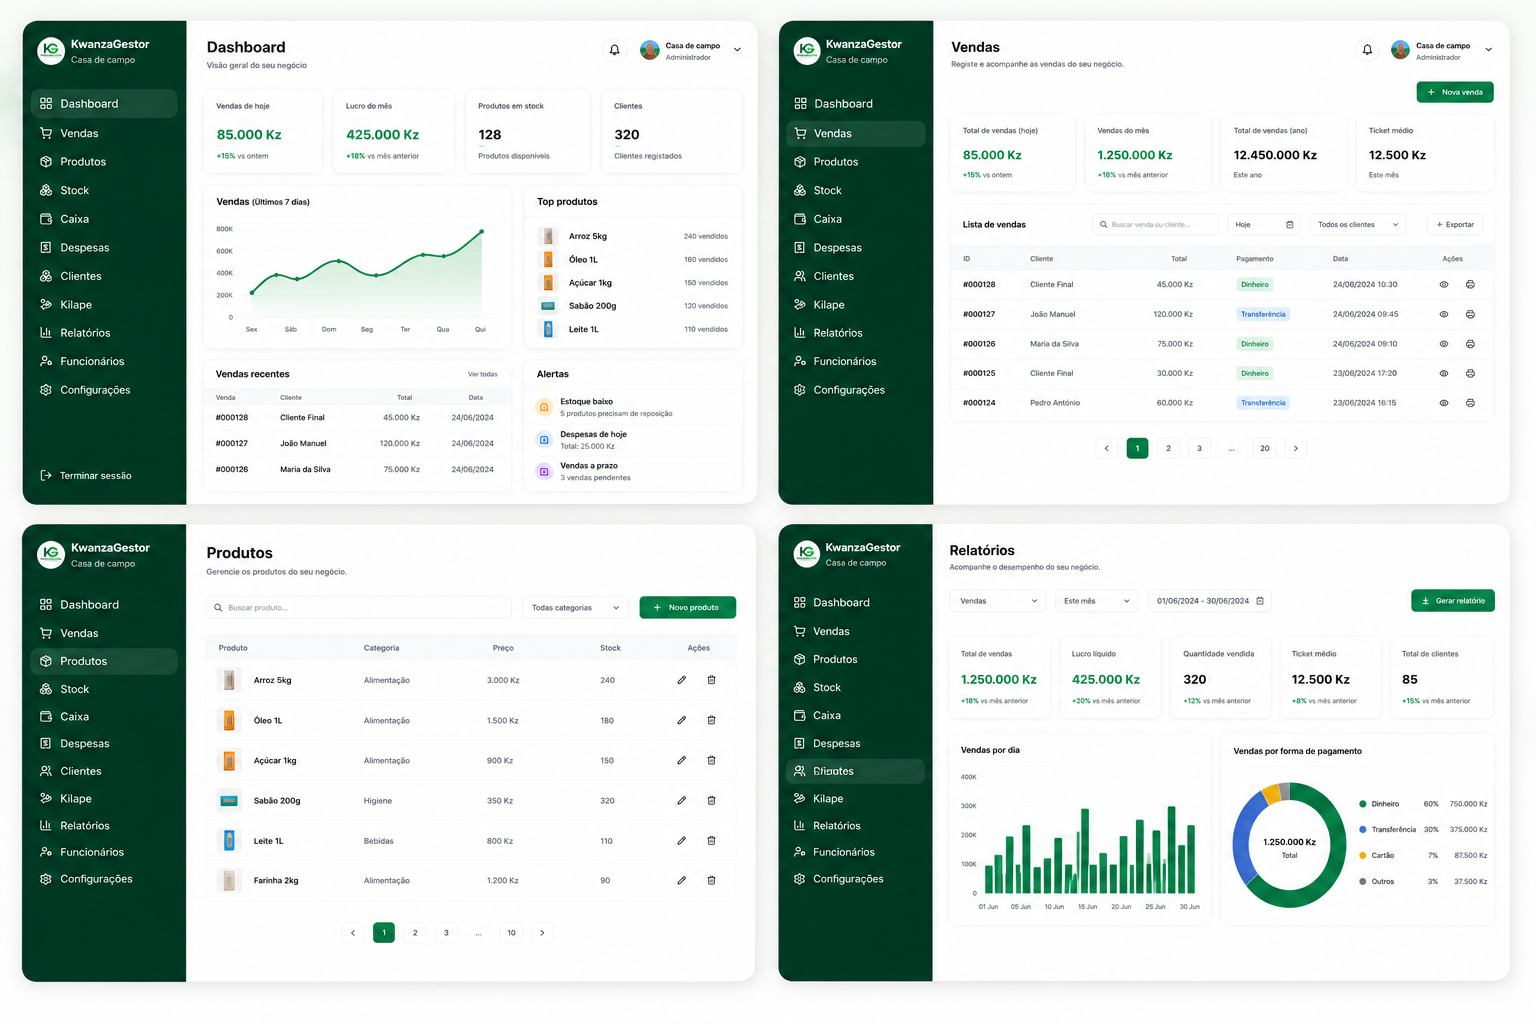Open calendar icon beside 01/06/2024 - 30/06/2024
Screen dimensions: 1536x1024
point(1260,601)
